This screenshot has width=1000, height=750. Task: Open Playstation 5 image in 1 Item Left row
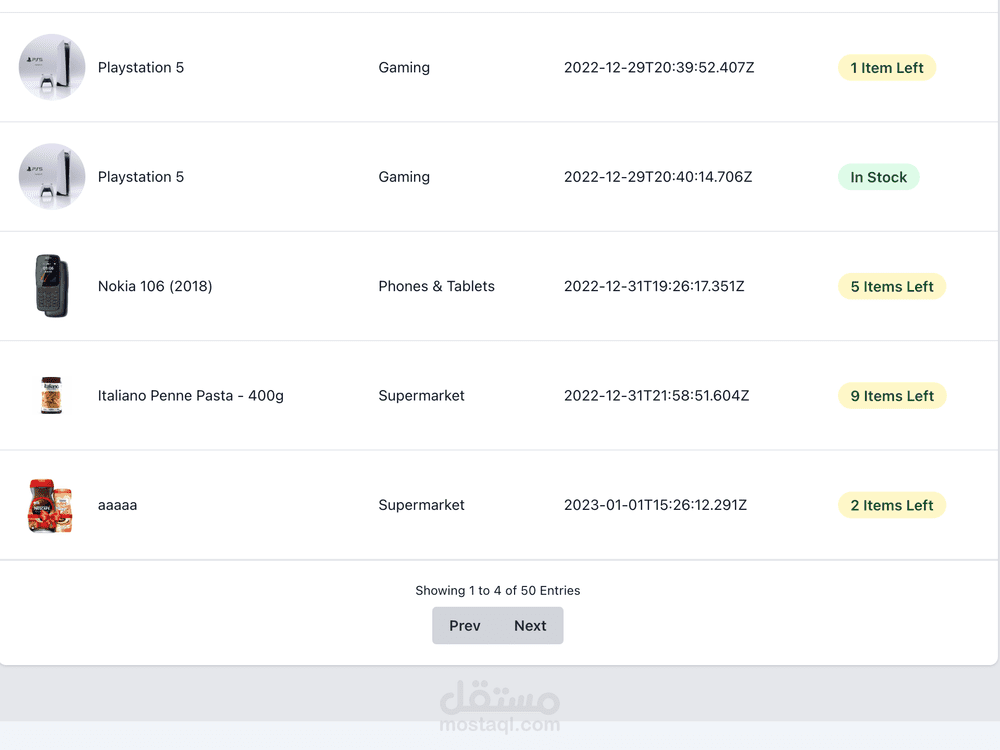coord(52,68)
